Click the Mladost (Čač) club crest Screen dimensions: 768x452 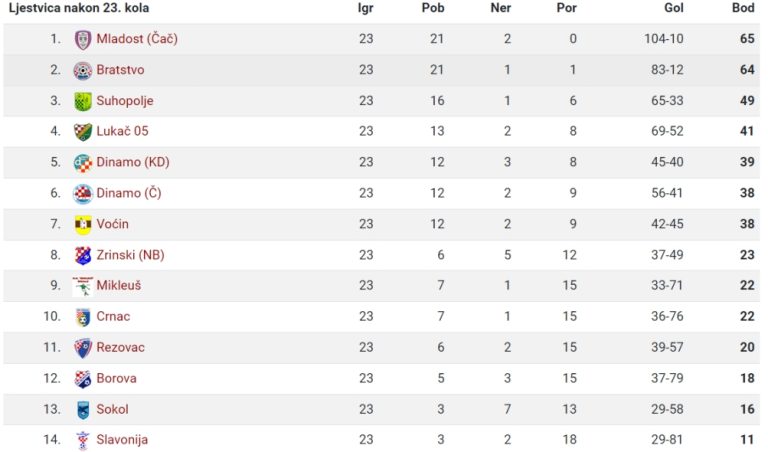[83, 40]
